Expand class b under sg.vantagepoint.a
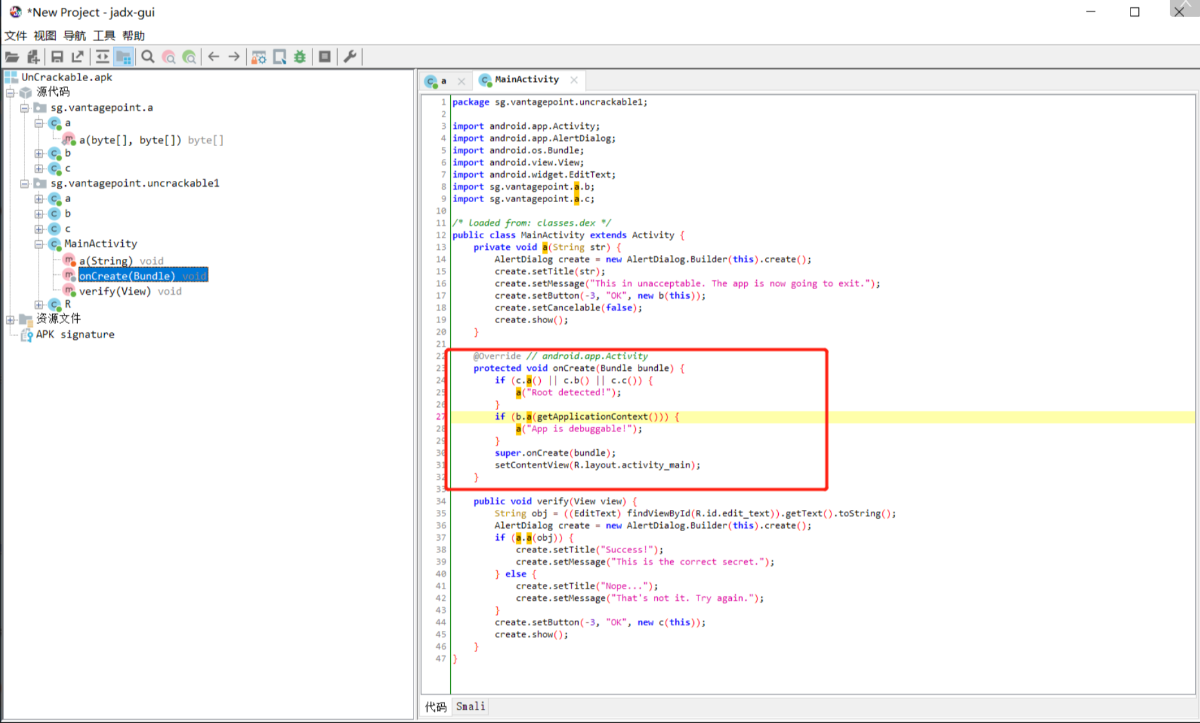This screenshot has width=1200, height=723. click(x=39, y=153)
